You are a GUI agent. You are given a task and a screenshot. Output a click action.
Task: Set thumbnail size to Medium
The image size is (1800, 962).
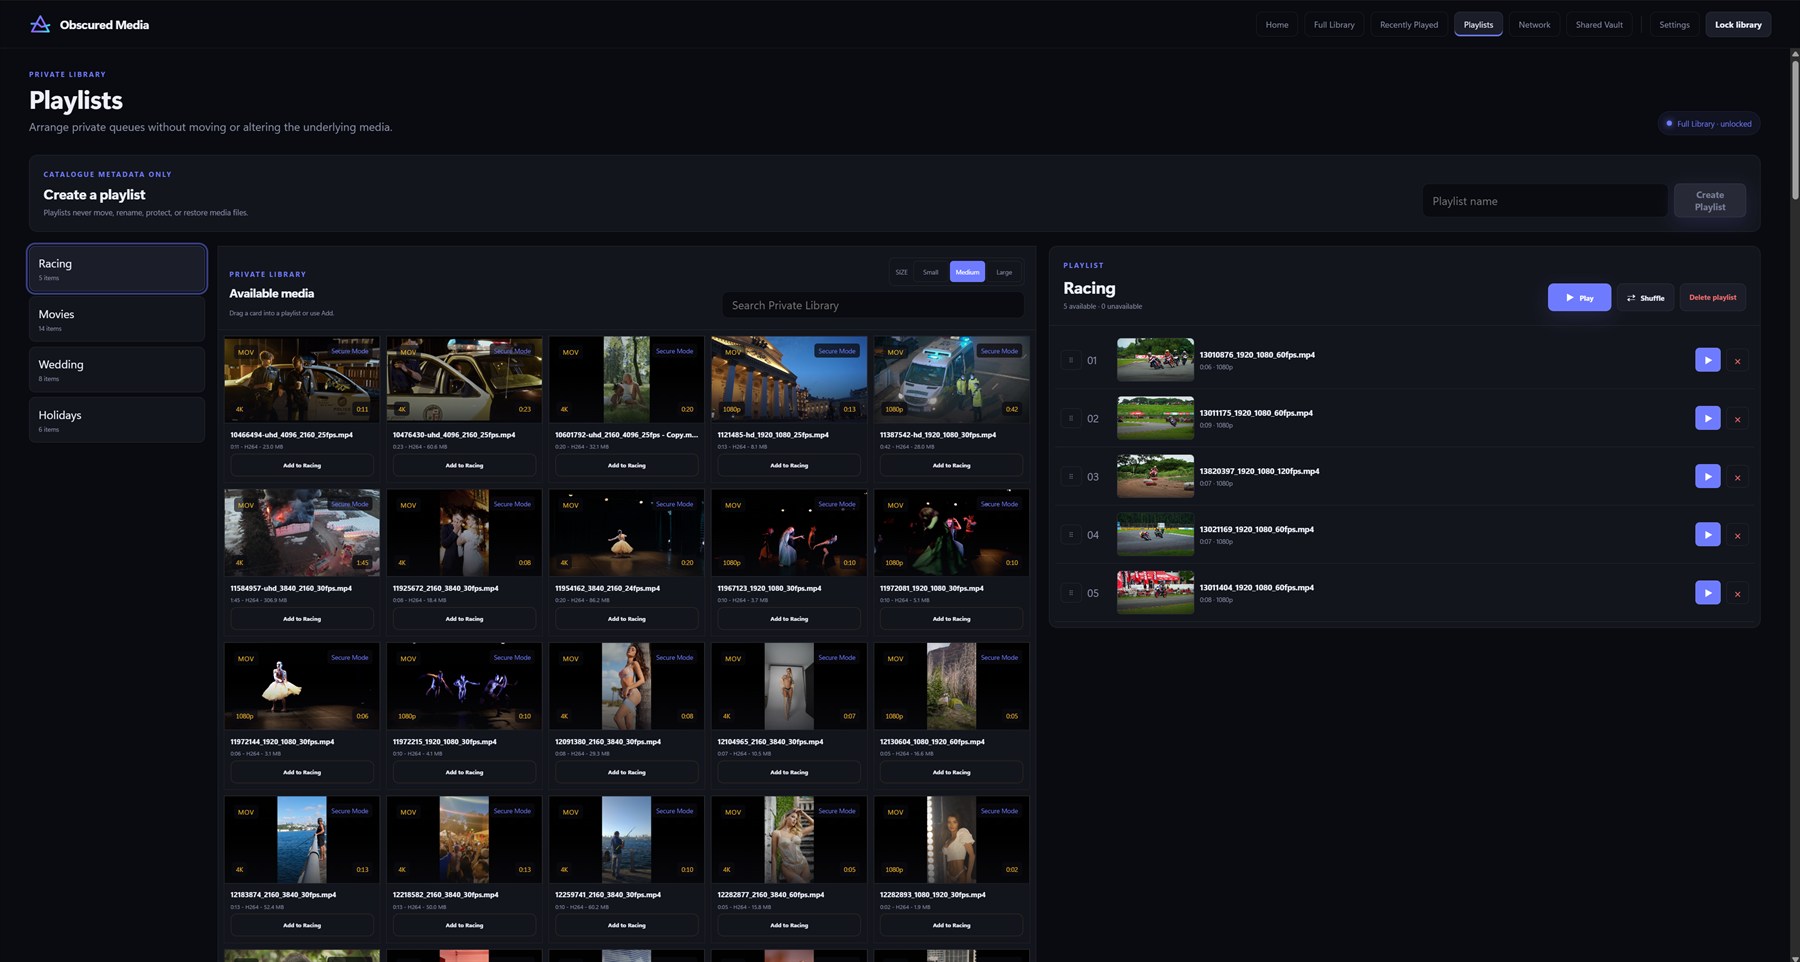(x=967, y=272)
